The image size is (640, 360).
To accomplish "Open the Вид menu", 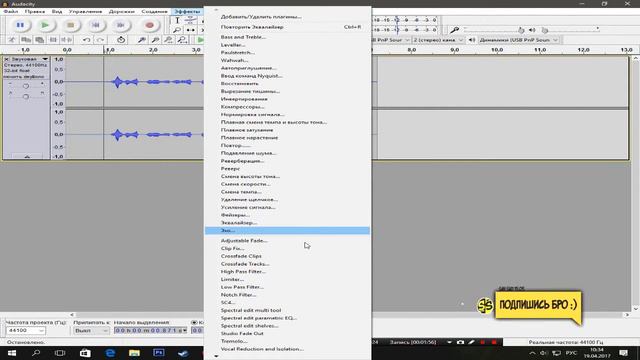I will [57, 11].
